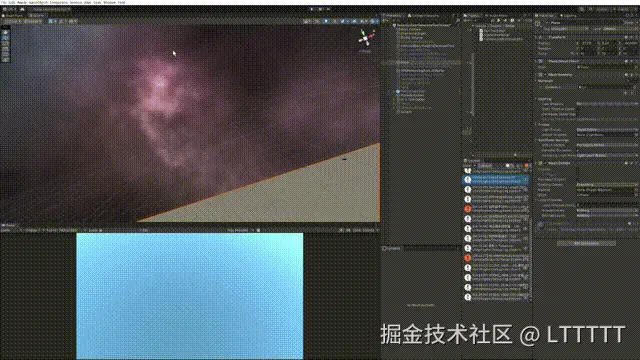Open the GameObject menu
640x360 pixels.
click(38, 2)
